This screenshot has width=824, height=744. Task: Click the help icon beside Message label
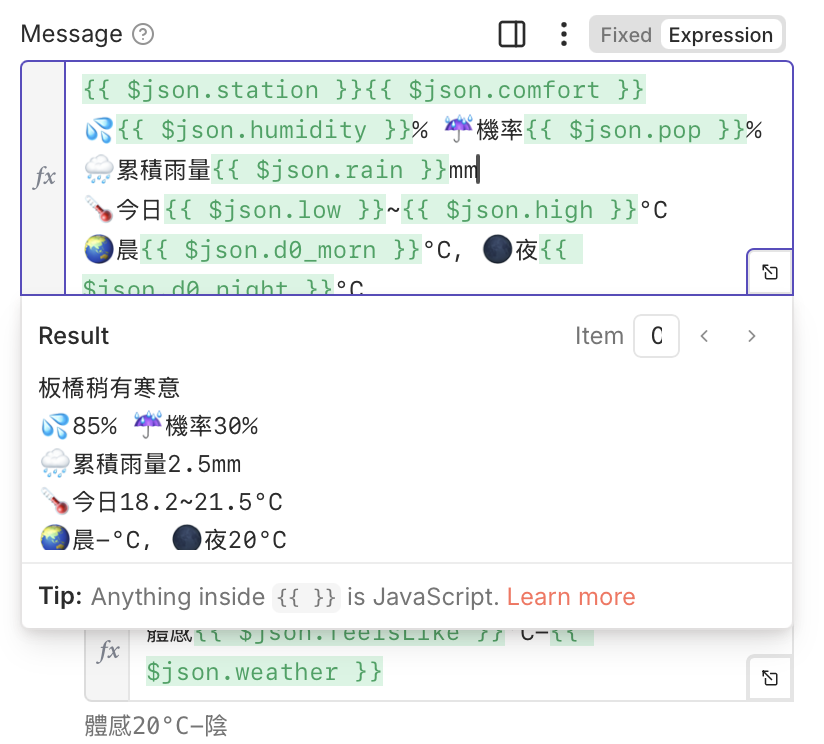(x=144, y=35)
